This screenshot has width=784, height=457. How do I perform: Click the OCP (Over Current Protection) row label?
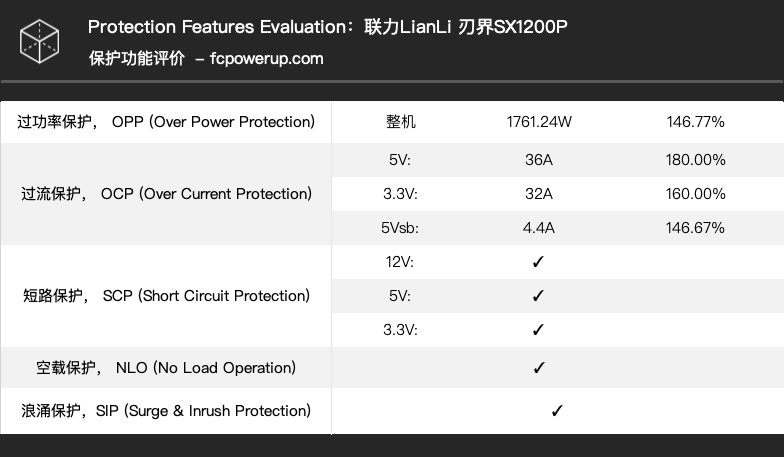166,194
